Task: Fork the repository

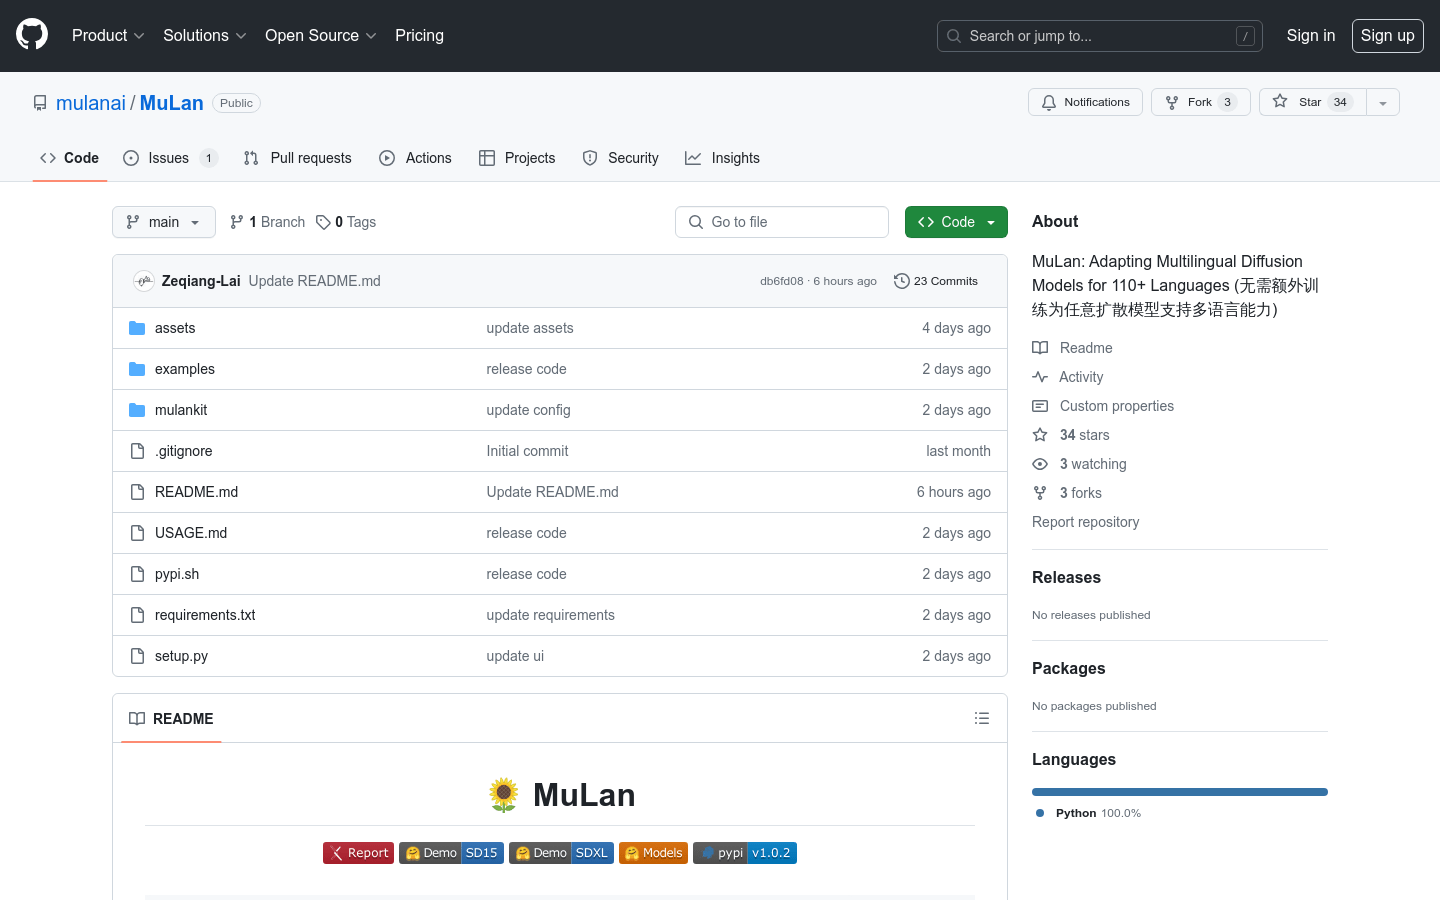Action: point(1200,102)
